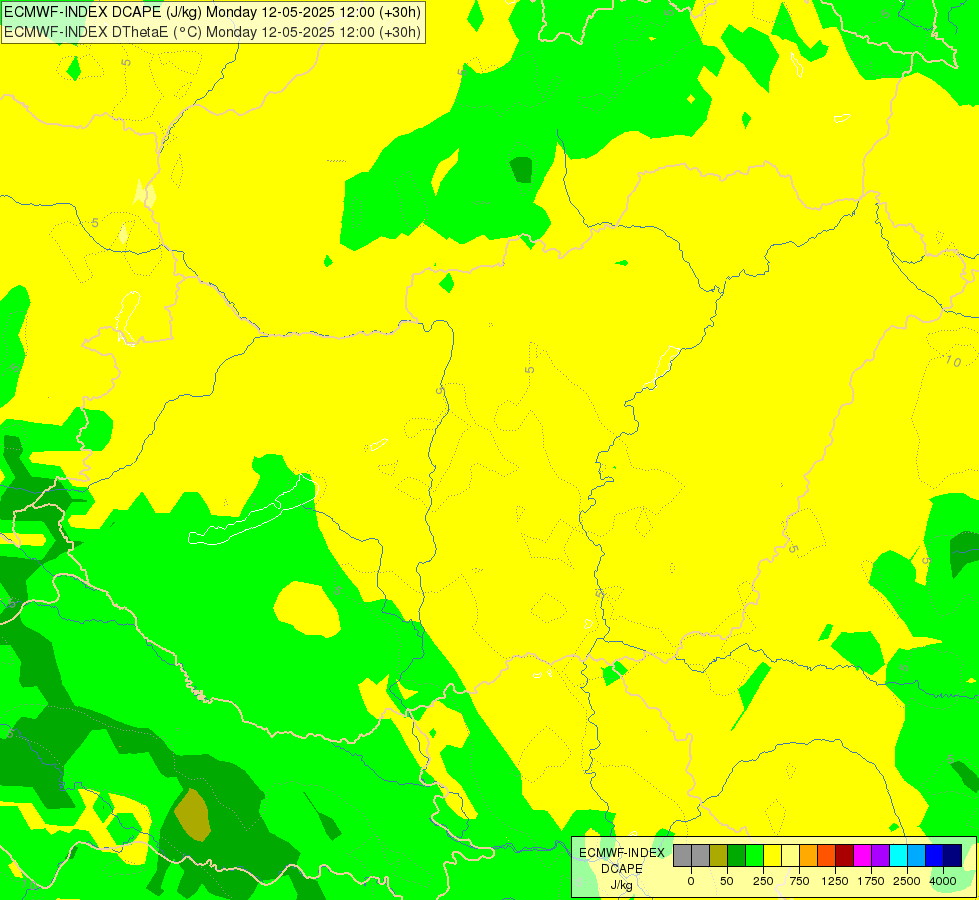979x900 pixels.
Task: Click the legend label '250'
Action: [x=763, y=881]
